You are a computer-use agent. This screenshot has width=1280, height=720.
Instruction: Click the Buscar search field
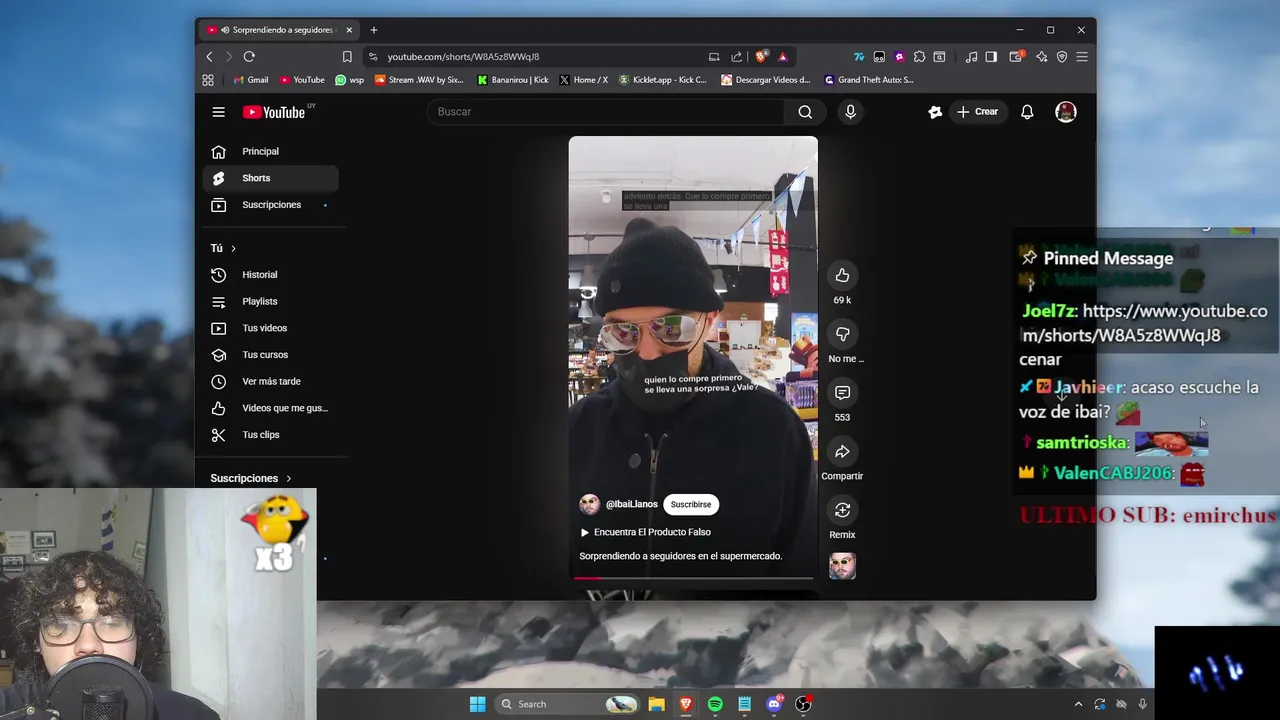tap(606, 112)
